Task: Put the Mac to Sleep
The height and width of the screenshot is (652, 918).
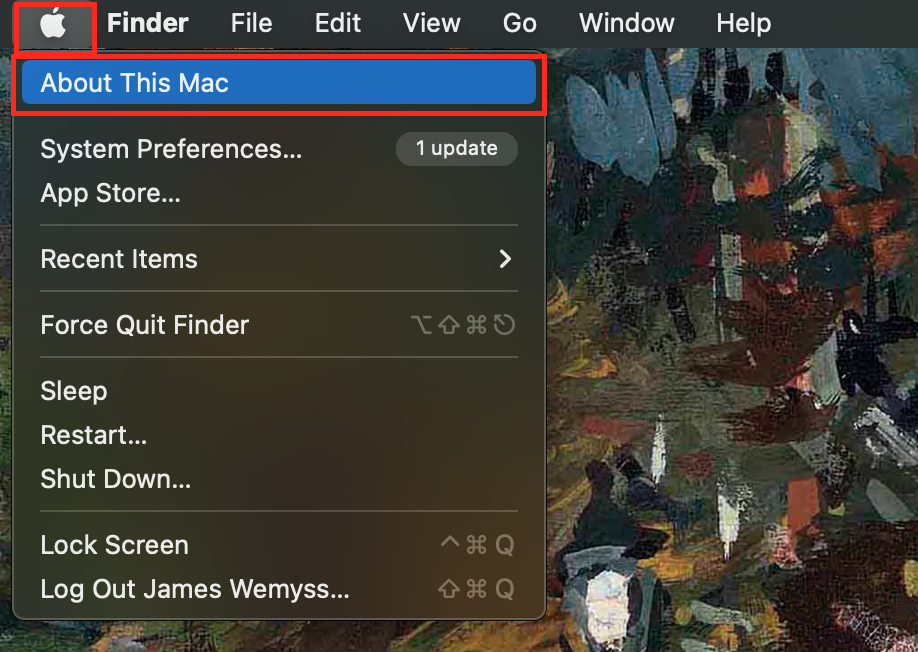Action: point(74,391)
